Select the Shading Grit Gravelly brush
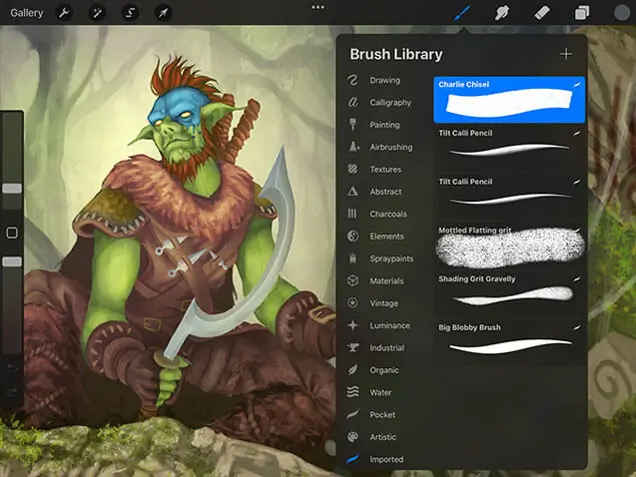636x477 pixels. point(509,294)
